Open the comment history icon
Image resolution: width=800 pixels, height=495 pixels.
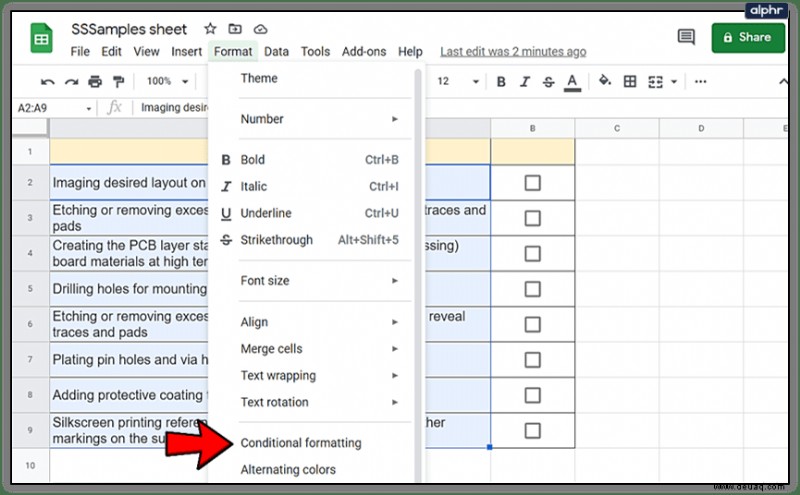[x=686, y=37]
